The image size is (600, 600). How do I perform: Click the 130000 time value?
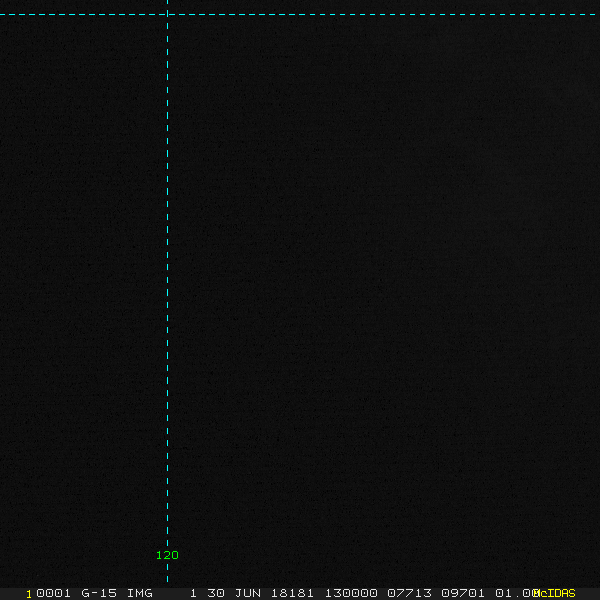click(350, 593)
